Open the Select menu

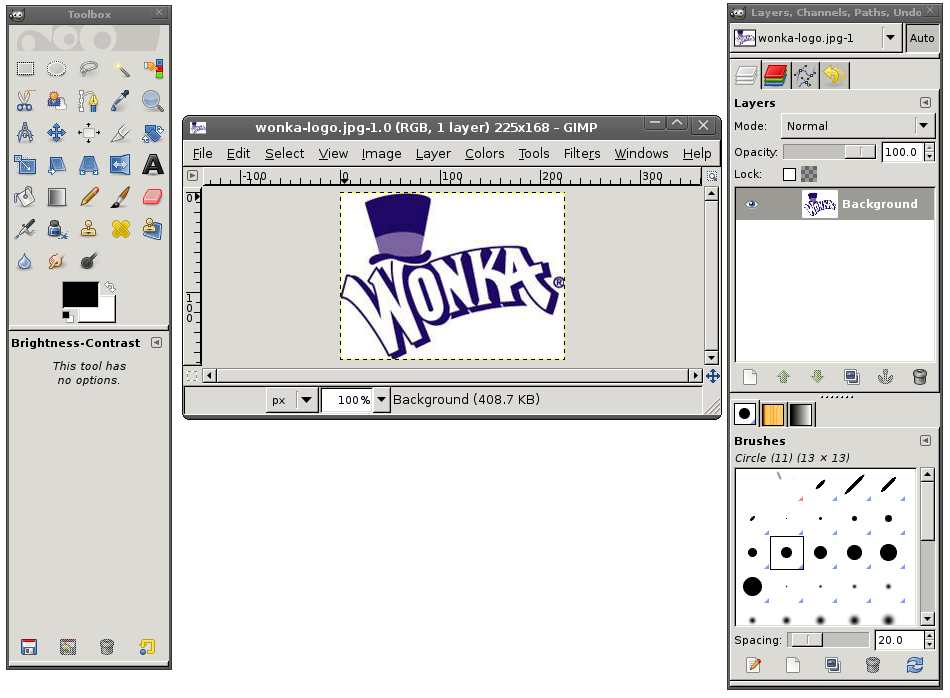click(x=284, y=154)
